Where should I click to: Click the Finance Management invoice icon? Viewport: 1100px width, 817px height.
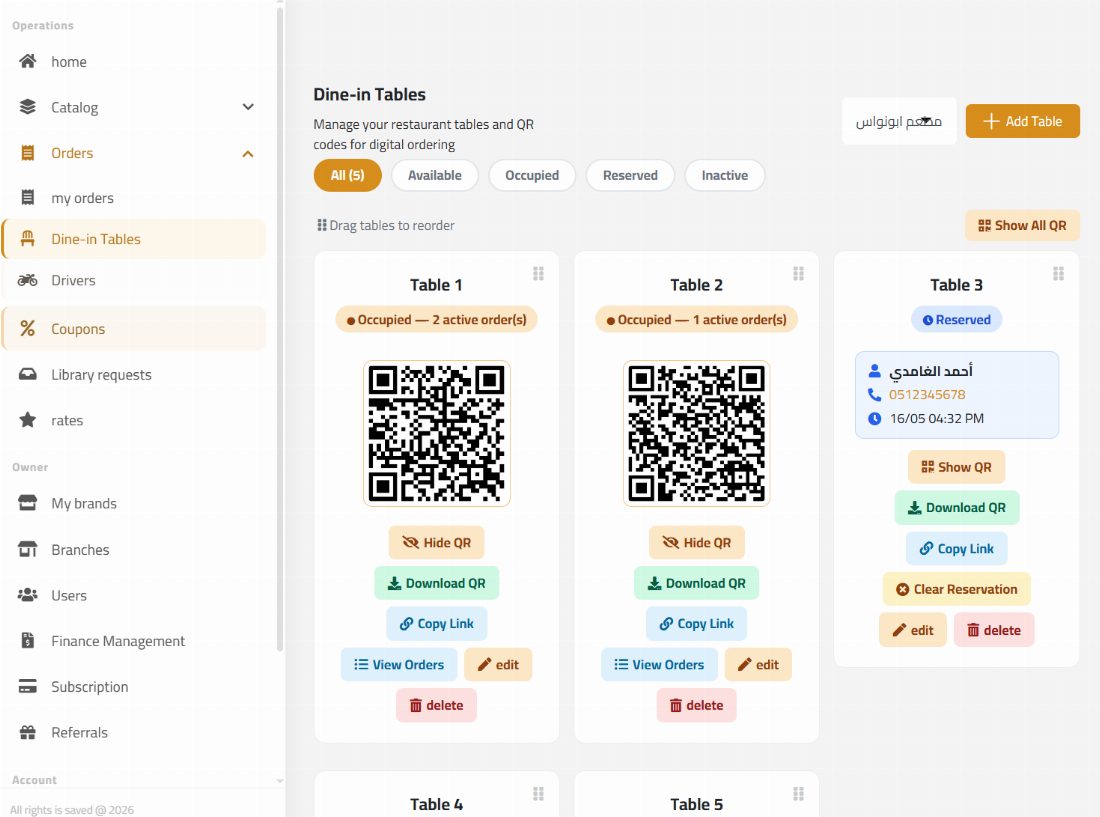pyautogui.click(x=27, y=640)
